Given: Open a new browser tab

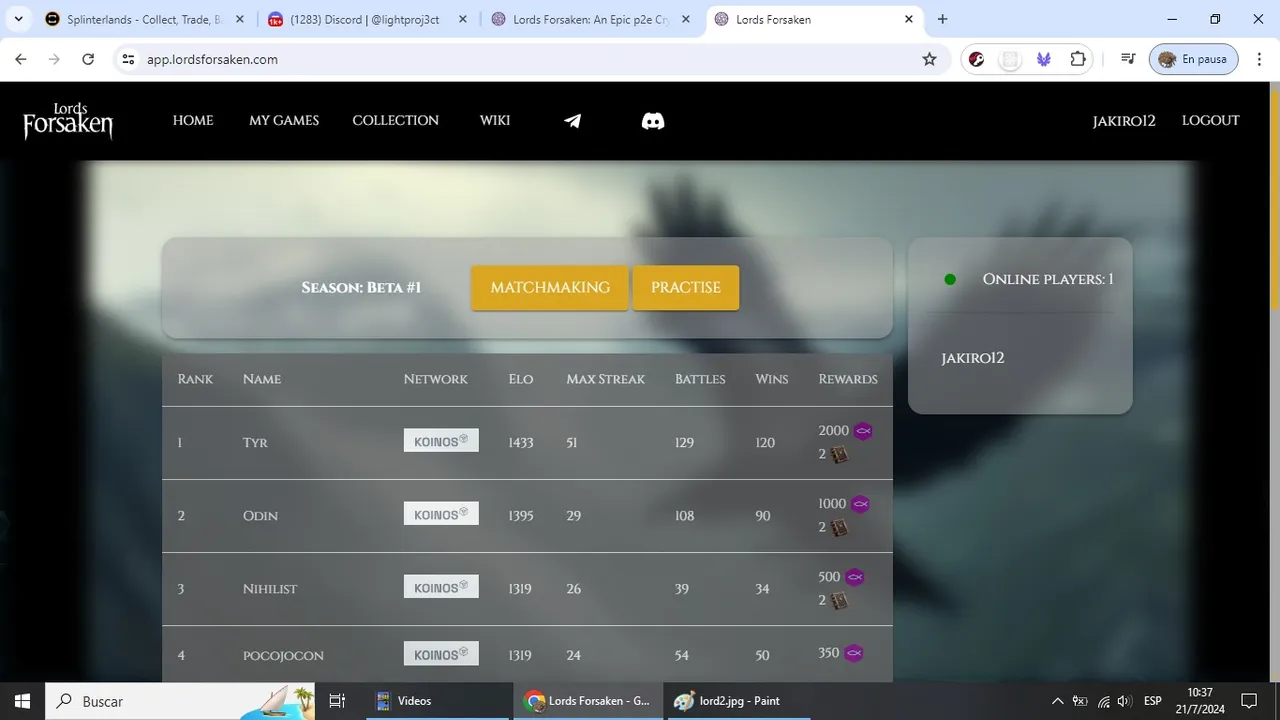Looking at the screenshot, I should (942, 19).
